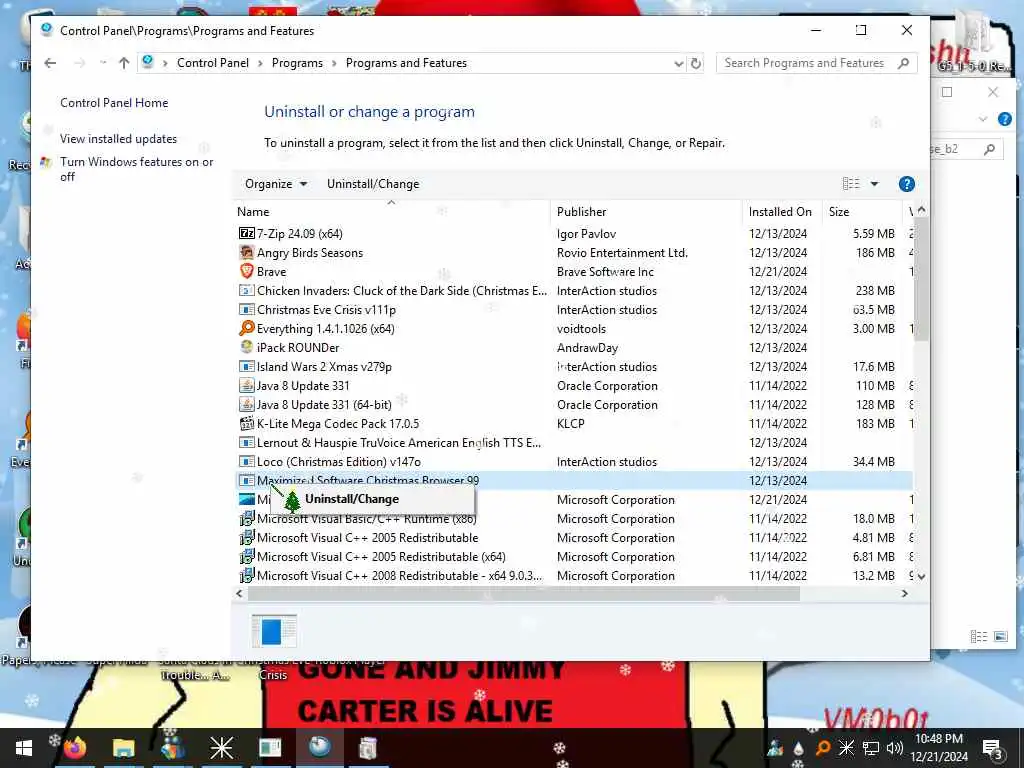
Task: Select the Everything 1.4.1.1026 magnifier icon
Action: point(246,328)
